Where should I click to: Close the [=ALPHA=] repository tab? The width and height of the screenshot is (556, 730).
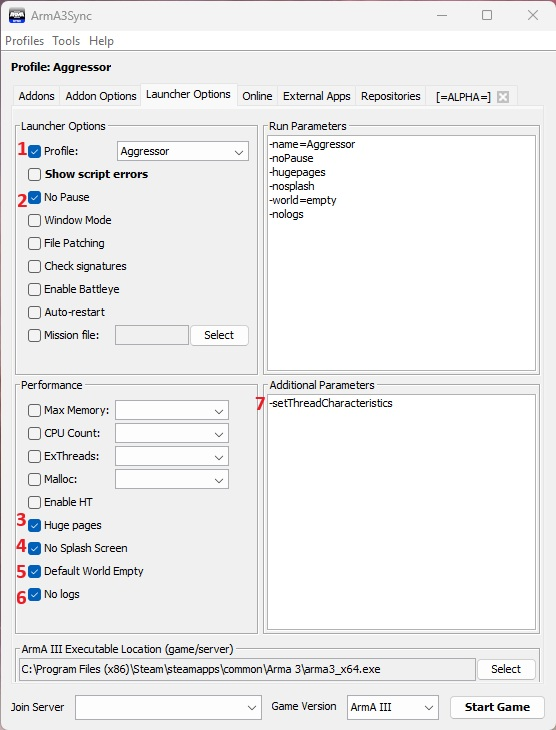coord(502,97)
